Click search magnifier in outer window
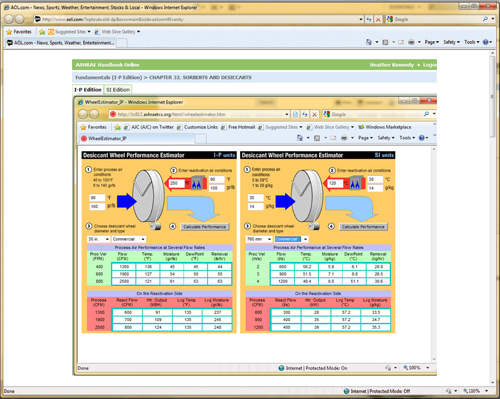The height and width of the screenshot is (399, 500). [x=485, y=19]
